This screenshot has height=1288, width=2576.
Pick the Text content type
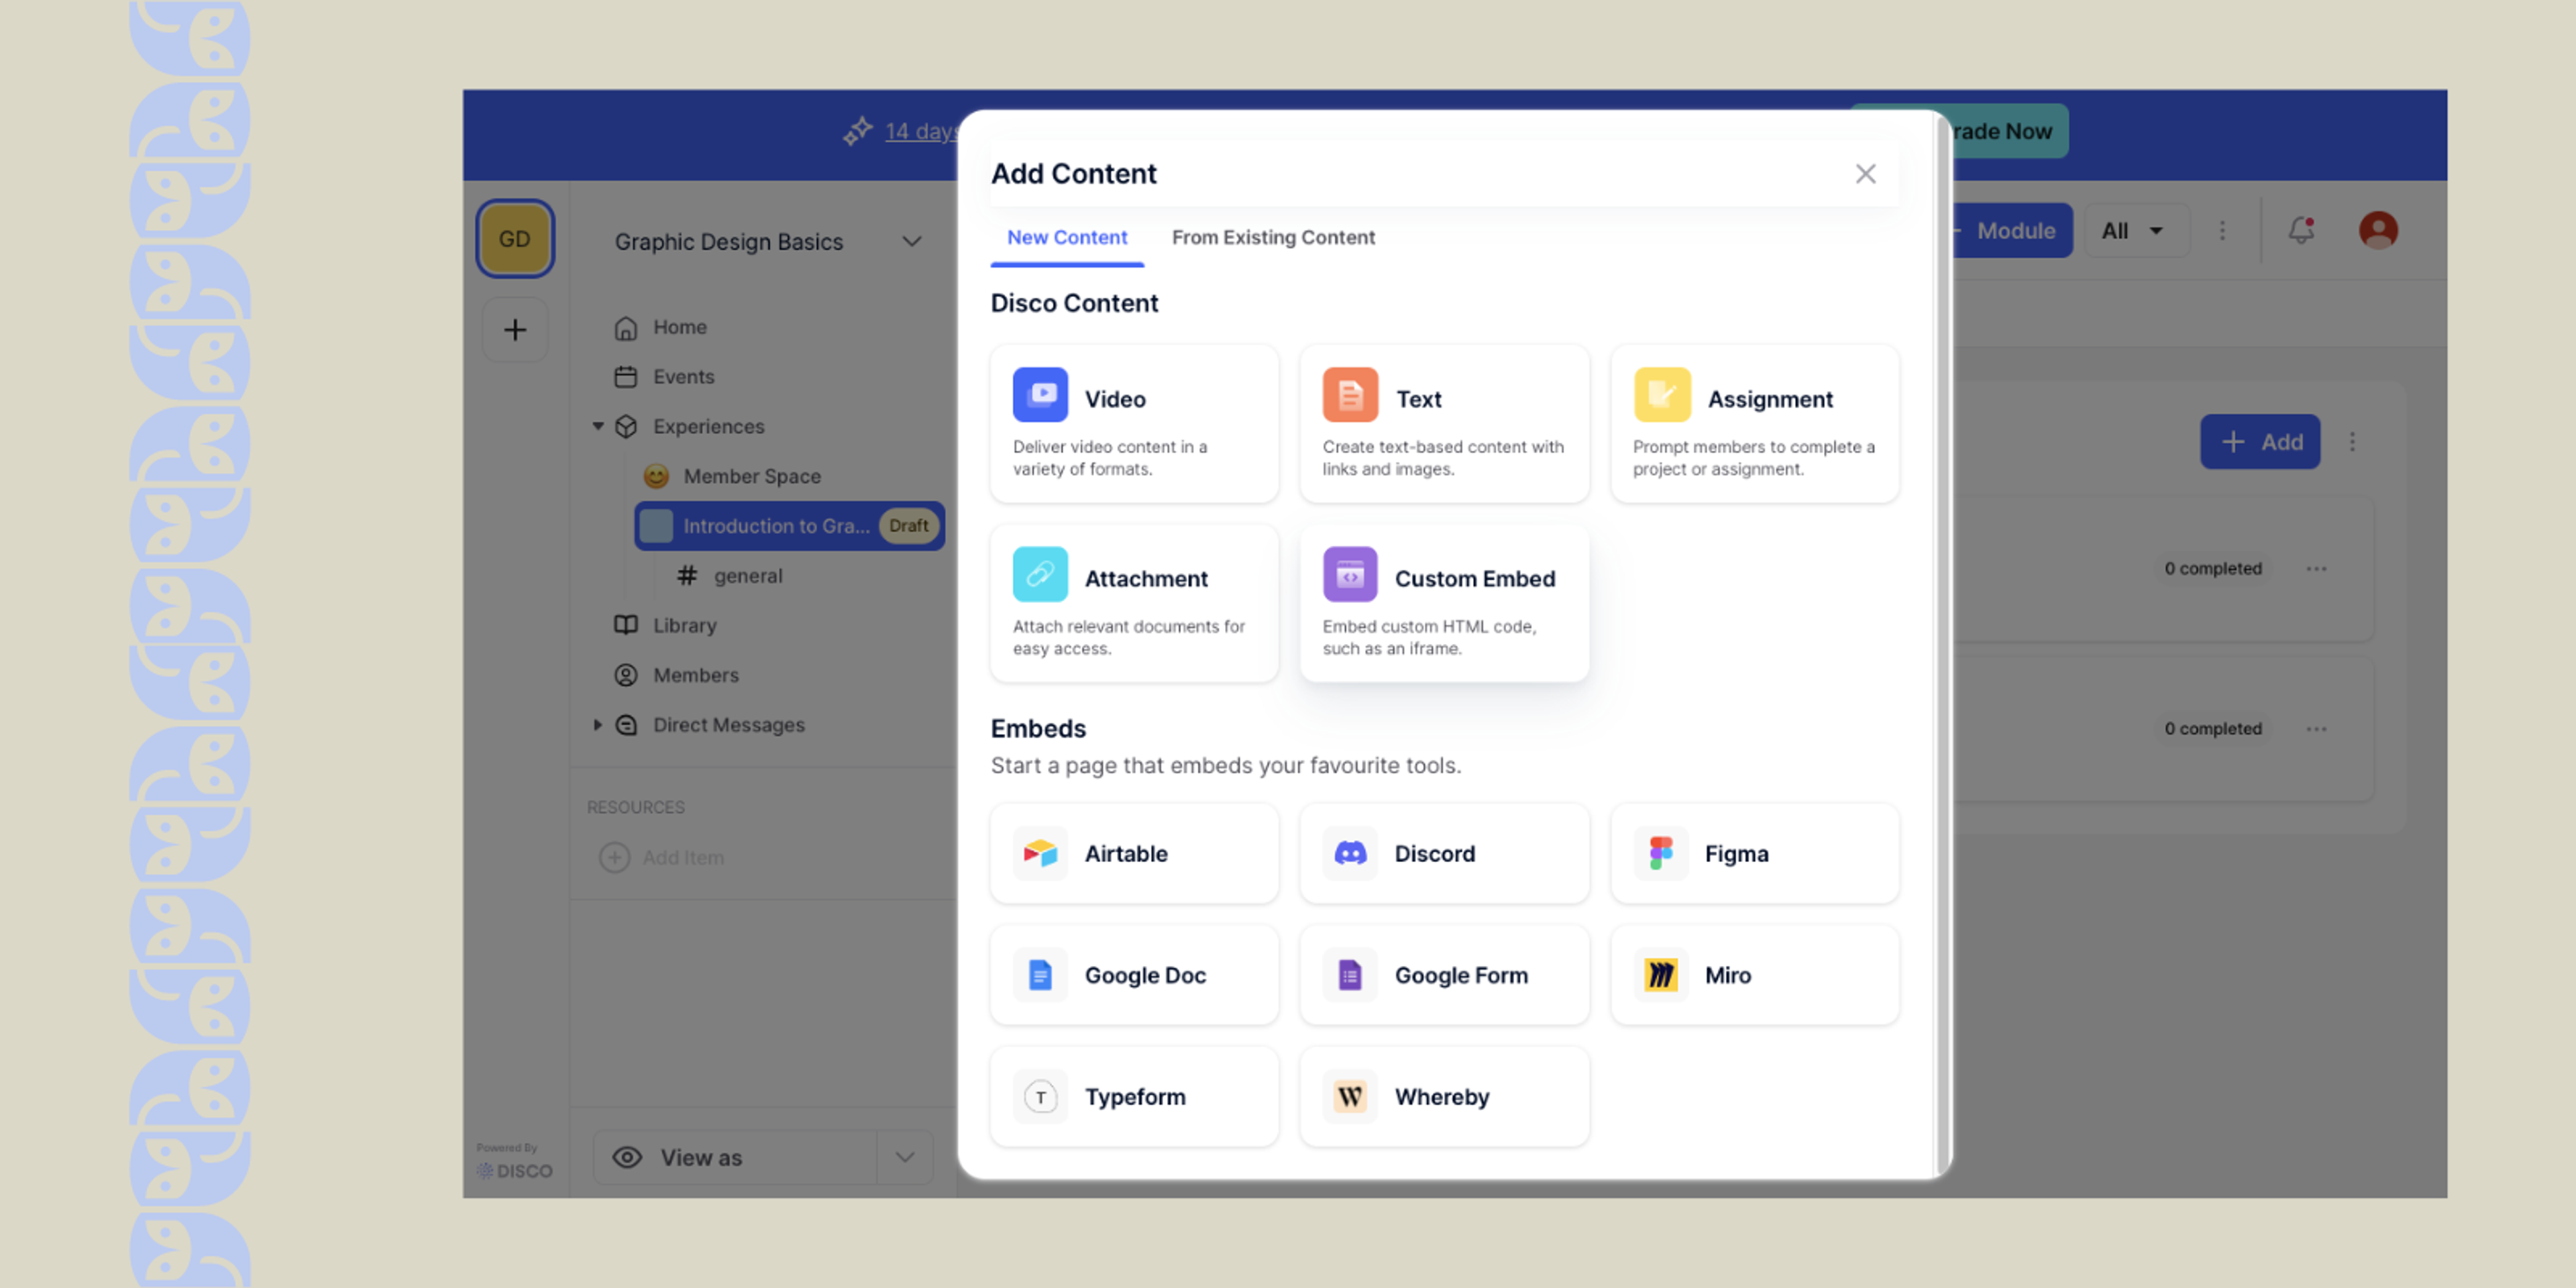coord(1444,424)
